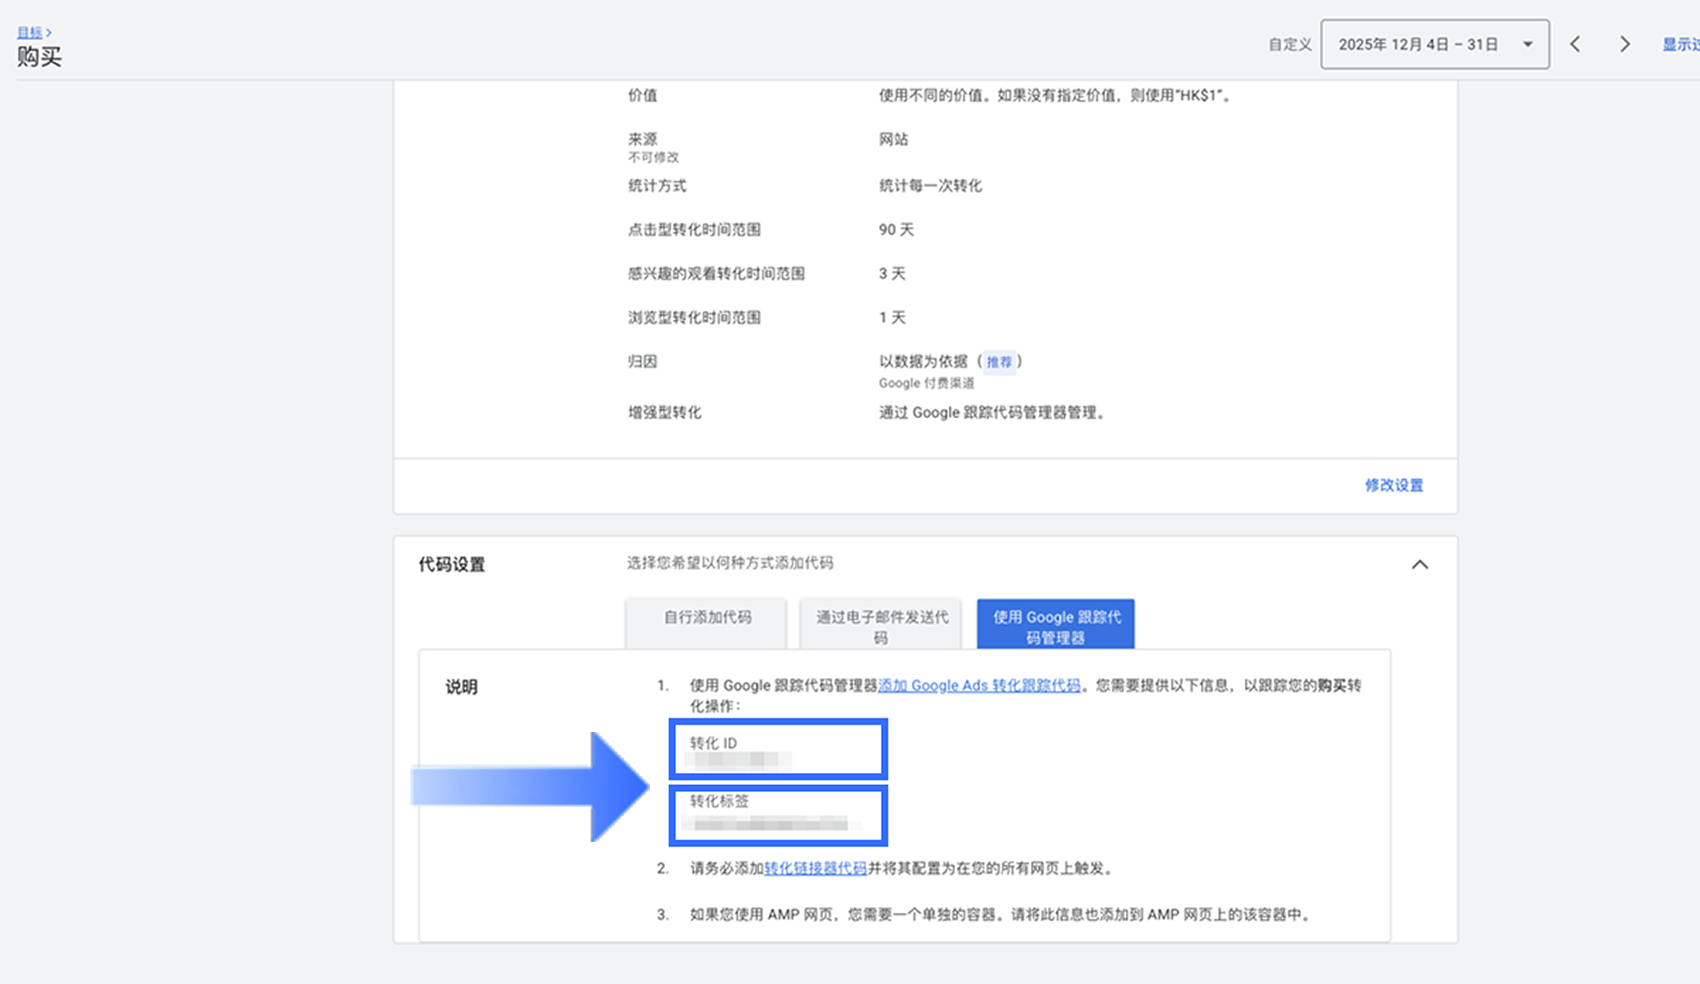Open the date range dropdown arrow
The height and width of the screenshot is (984, 1700).
click(x=1527, y=44)
